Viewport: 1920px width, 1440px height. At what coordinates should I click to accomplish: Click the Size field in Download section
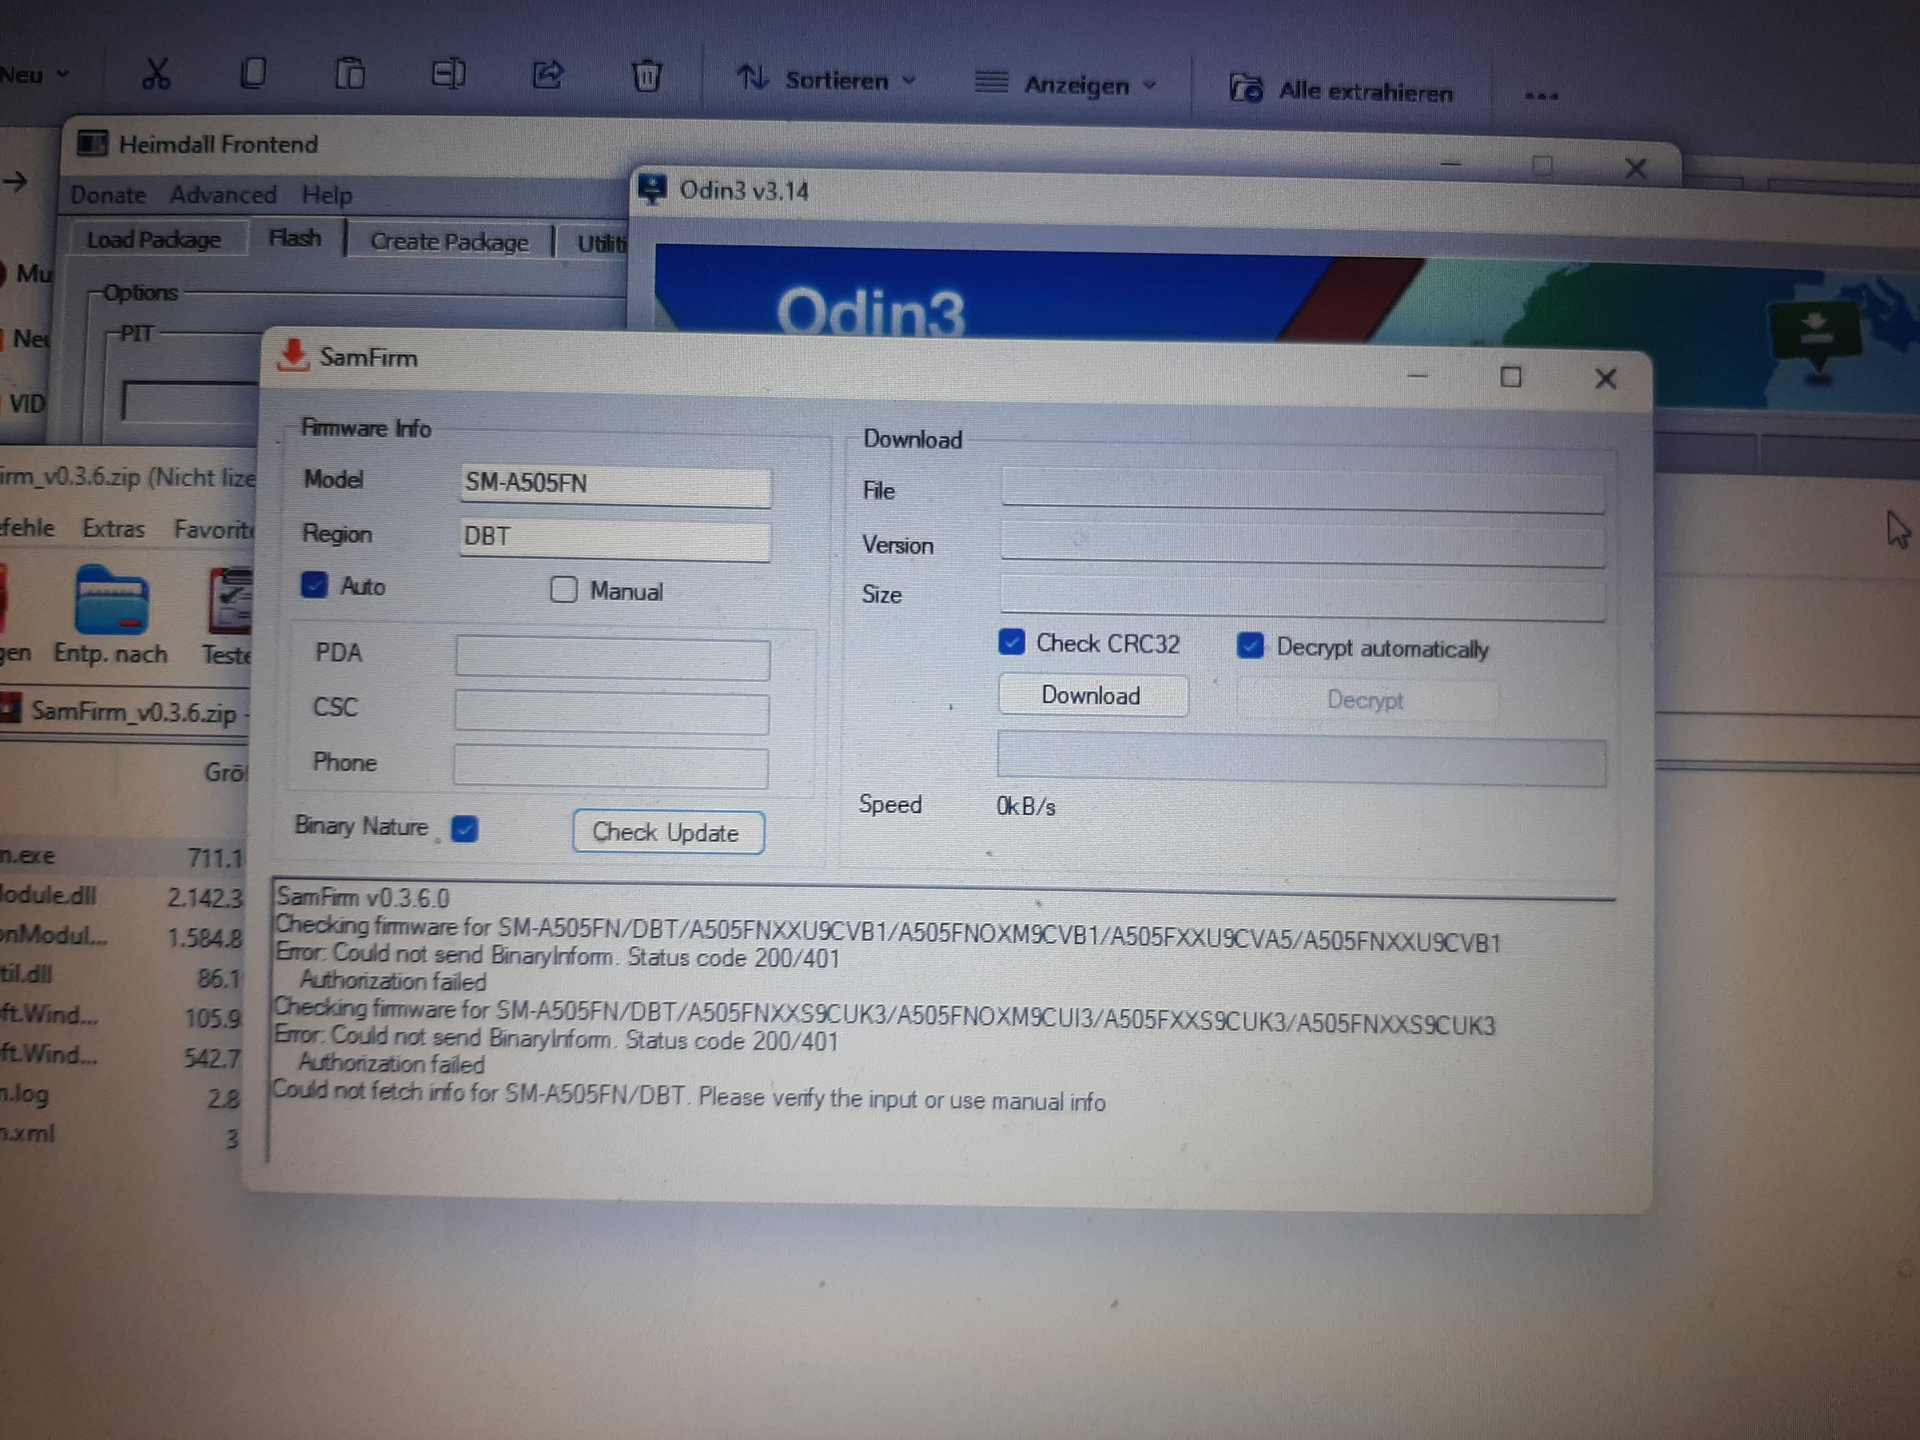point(1302,598)
